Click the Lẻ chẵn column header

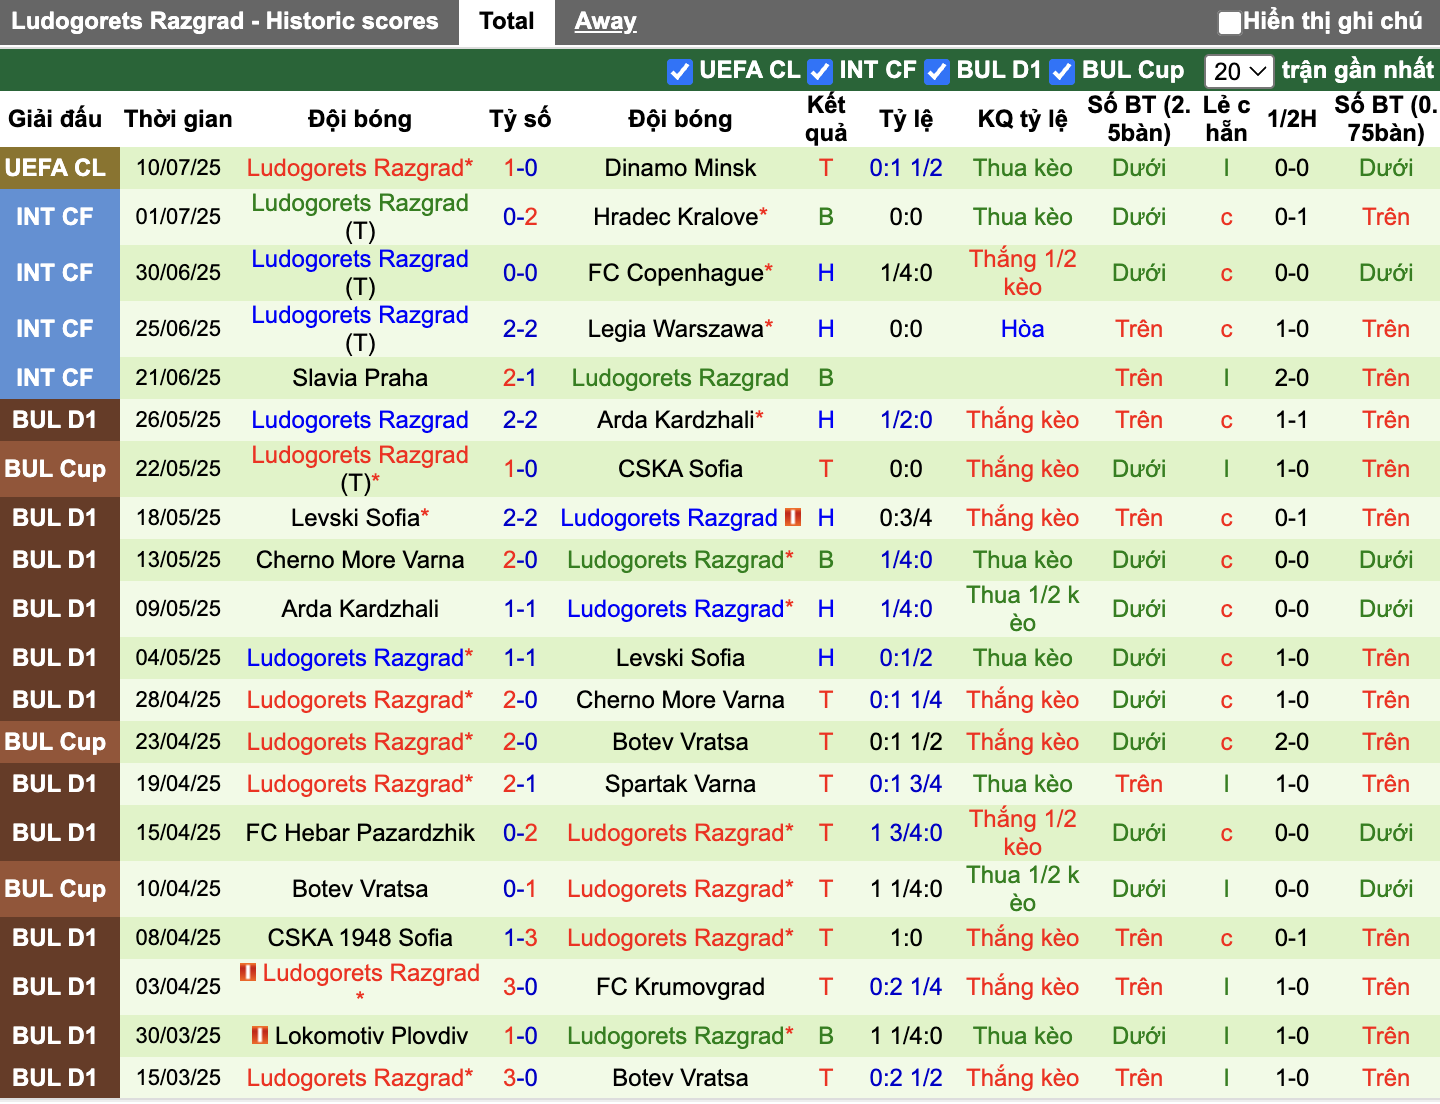pyautogui.click(x=1226, y=119)
